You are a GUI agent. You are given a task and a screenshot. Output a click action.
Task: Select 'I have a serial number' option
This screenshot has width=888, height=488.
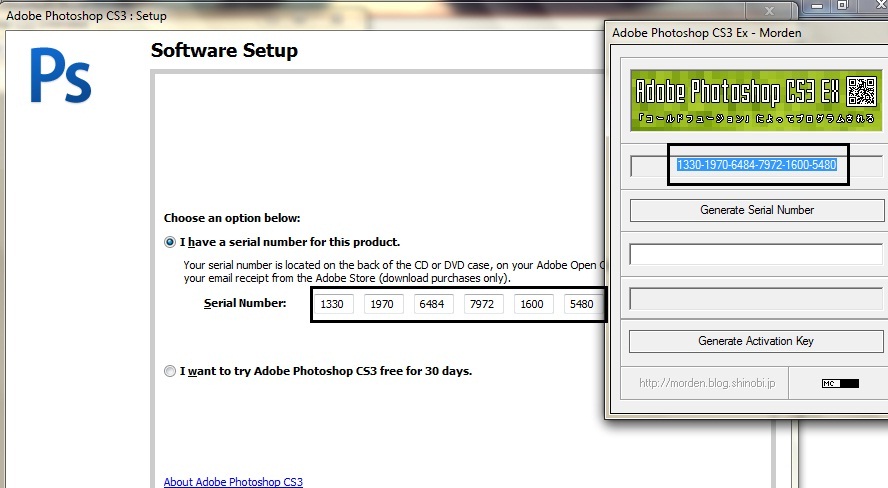click(x=170, y=242)
